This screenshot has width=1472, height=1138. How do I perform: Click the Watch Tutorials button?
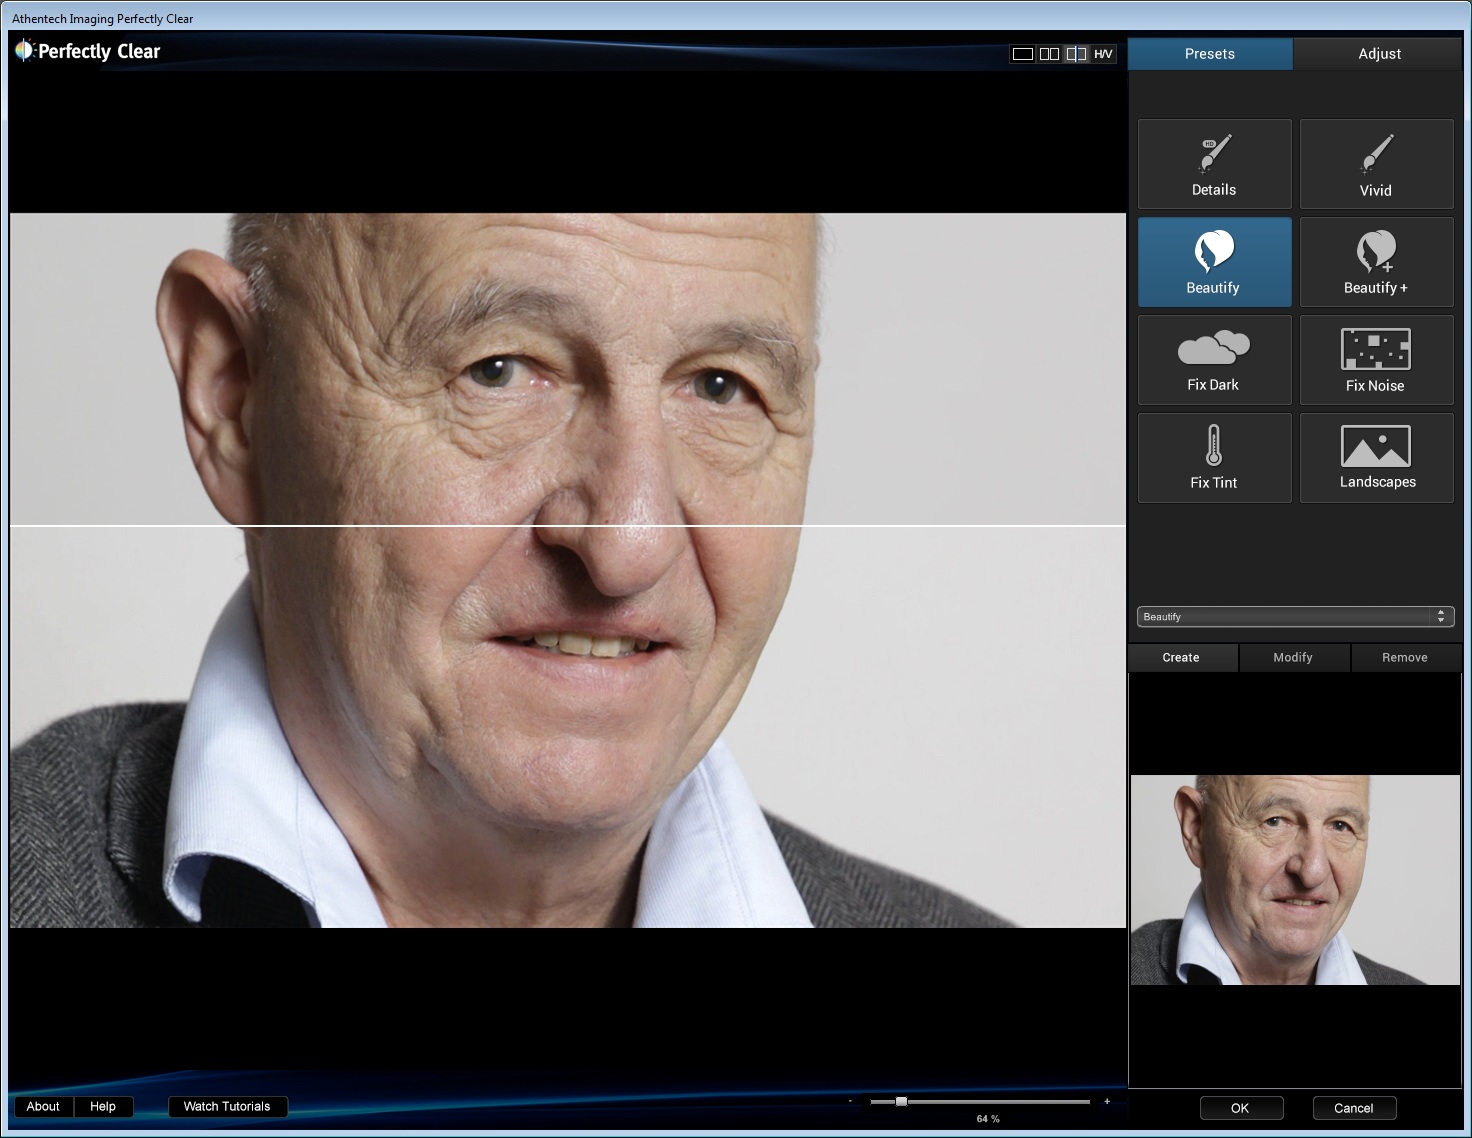227,1106
